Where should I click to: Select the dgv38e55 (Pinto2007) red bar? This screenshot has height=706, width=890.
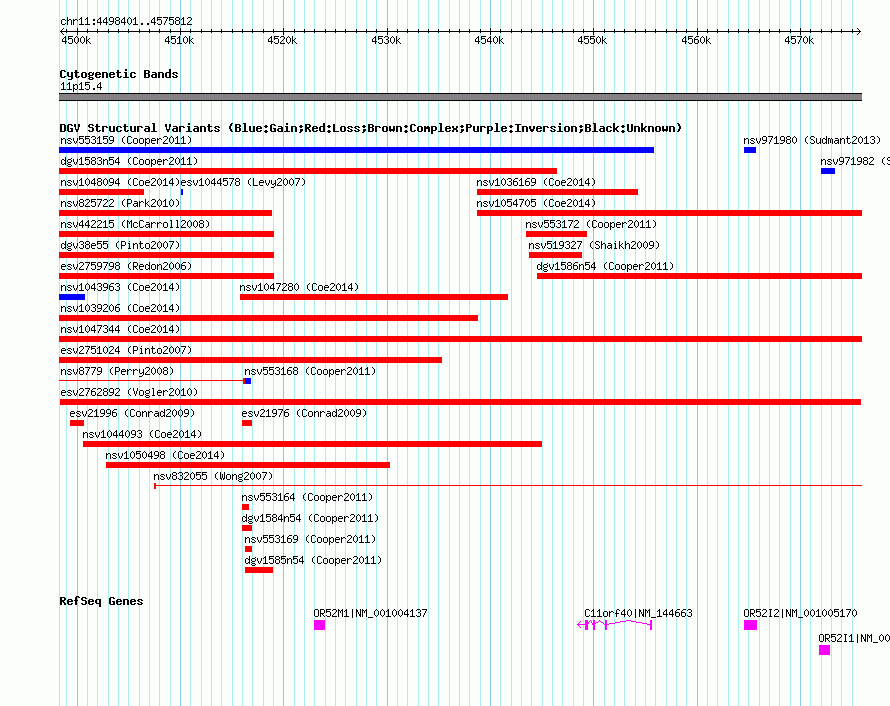pyautogui.click(x=166, y=255)
